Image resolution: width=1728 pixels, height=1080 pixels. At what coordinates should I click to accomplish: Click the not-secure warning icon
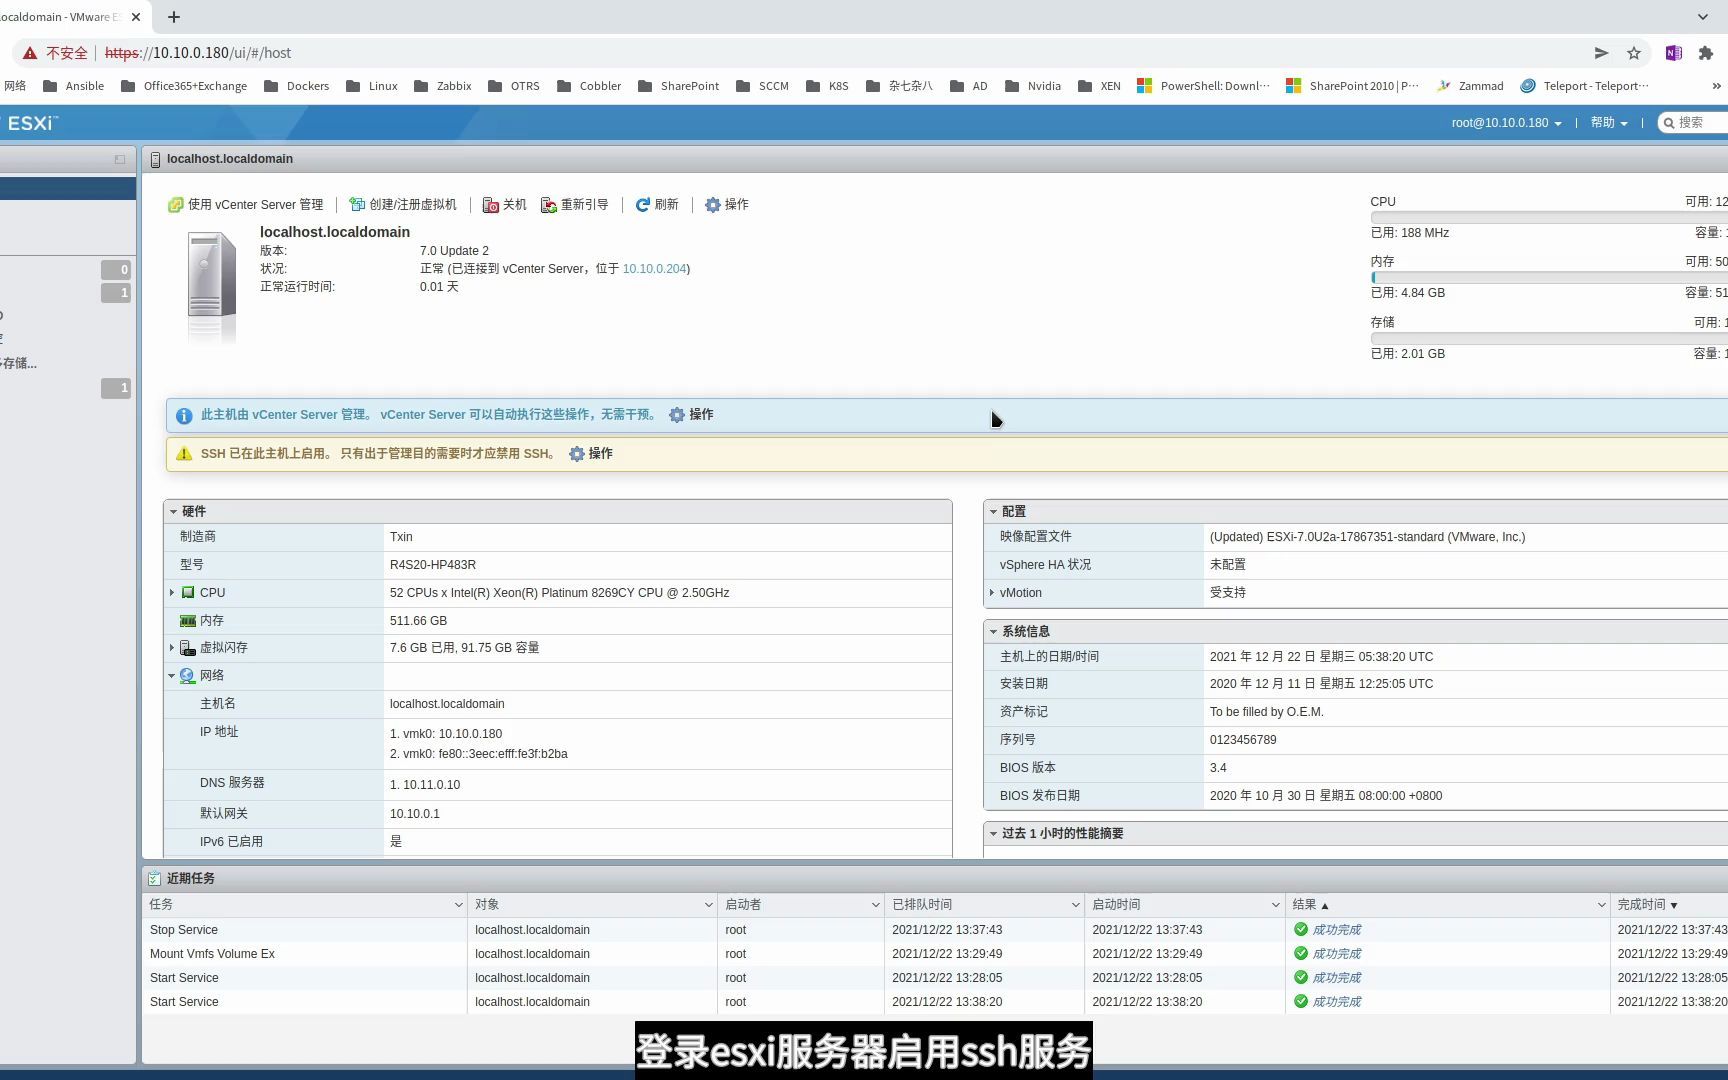(30, 53)
